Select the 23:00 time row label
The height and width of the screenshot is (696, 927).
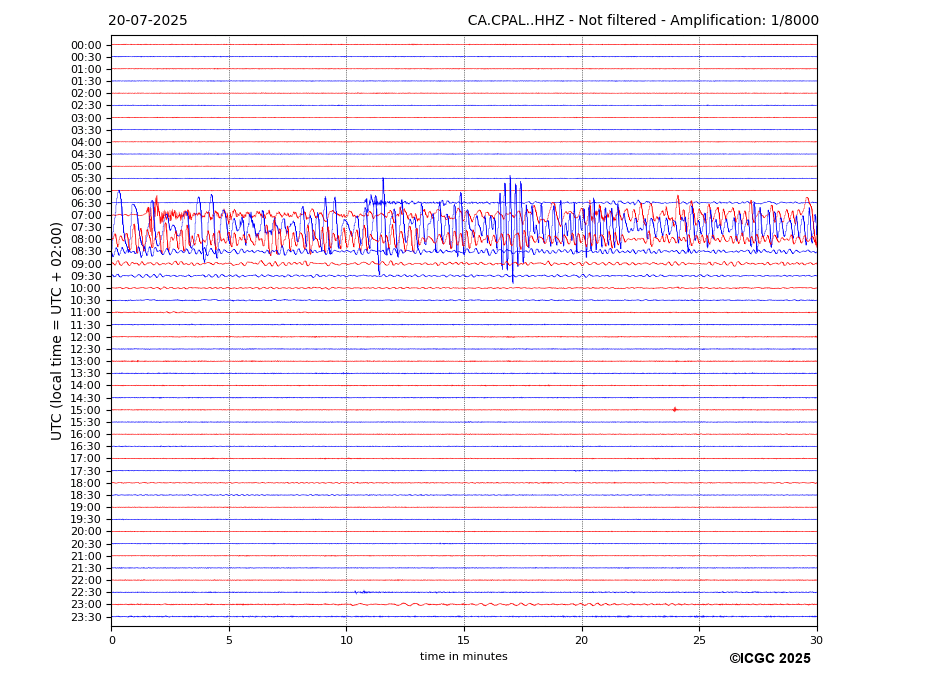86,605
